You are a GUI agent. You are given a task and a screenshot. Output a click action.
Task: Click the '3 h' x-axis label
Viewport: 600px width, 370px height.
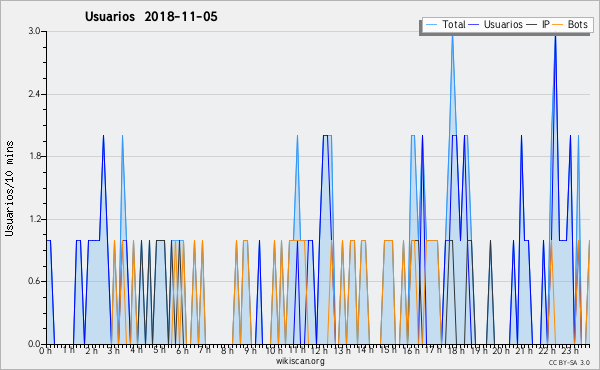pos(114,350)
